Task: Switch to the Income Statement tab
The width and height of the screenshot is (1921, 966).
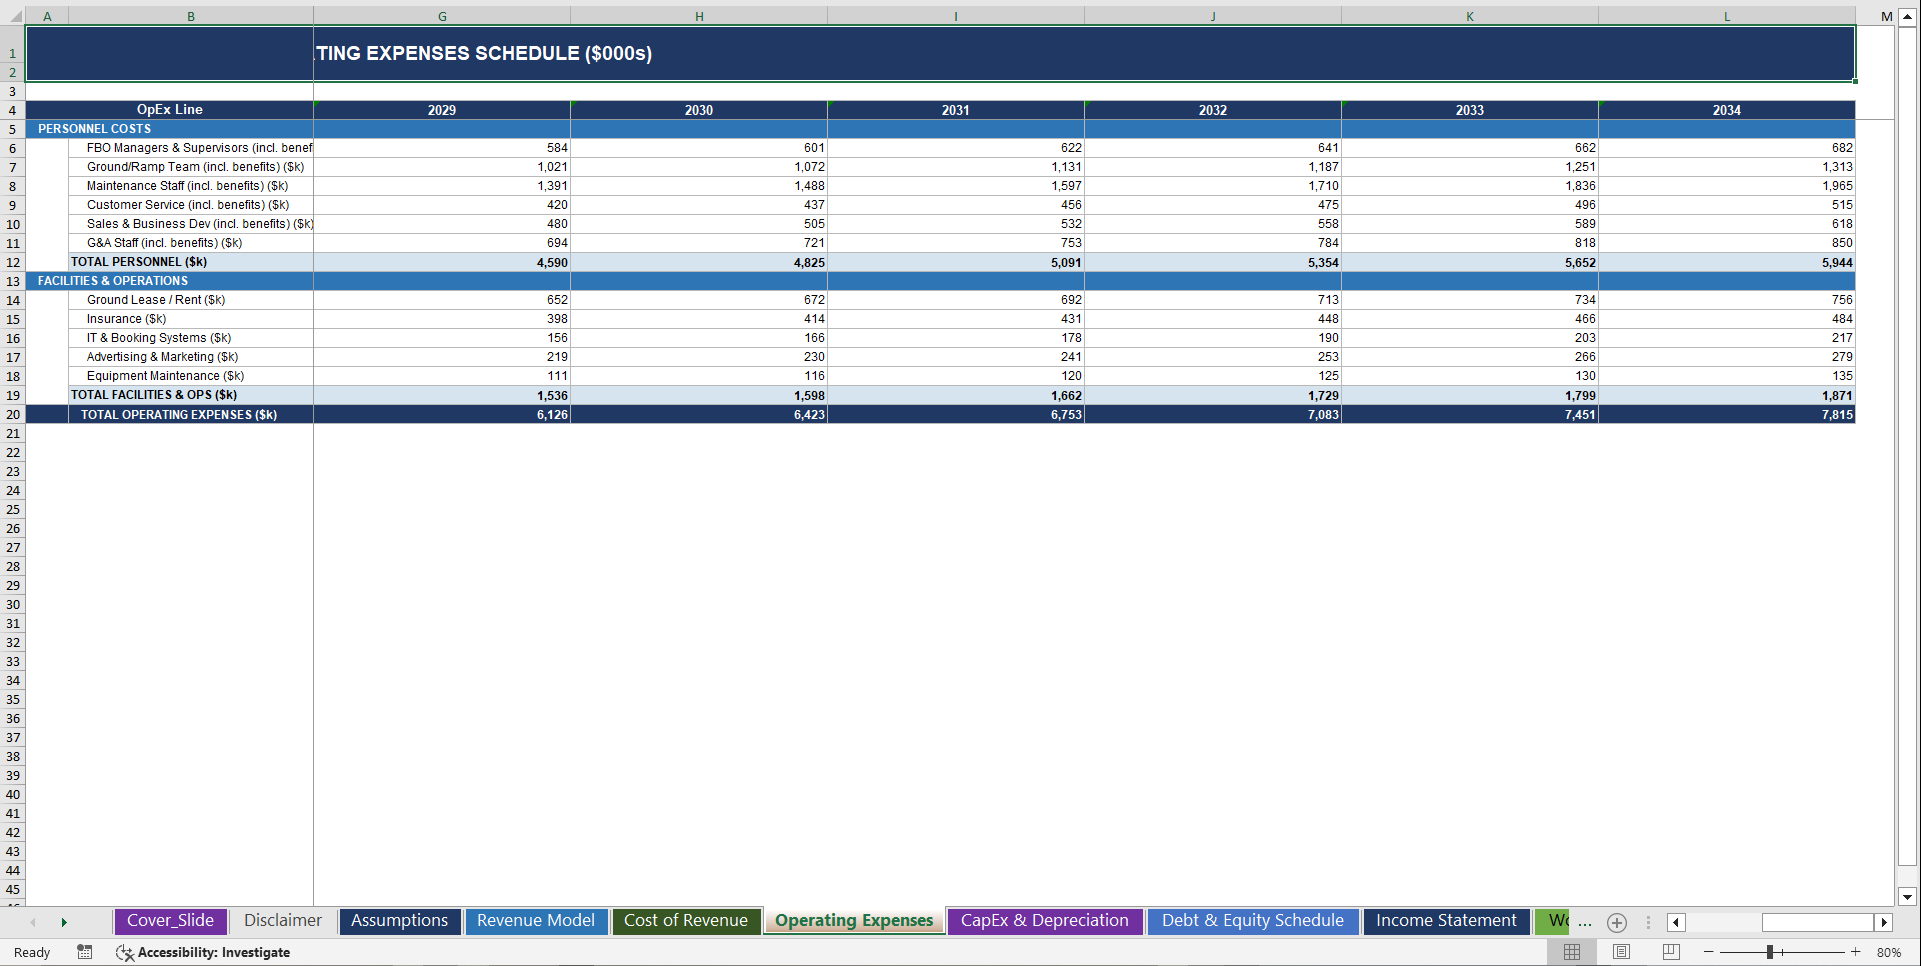Action: coord(1445,920)
